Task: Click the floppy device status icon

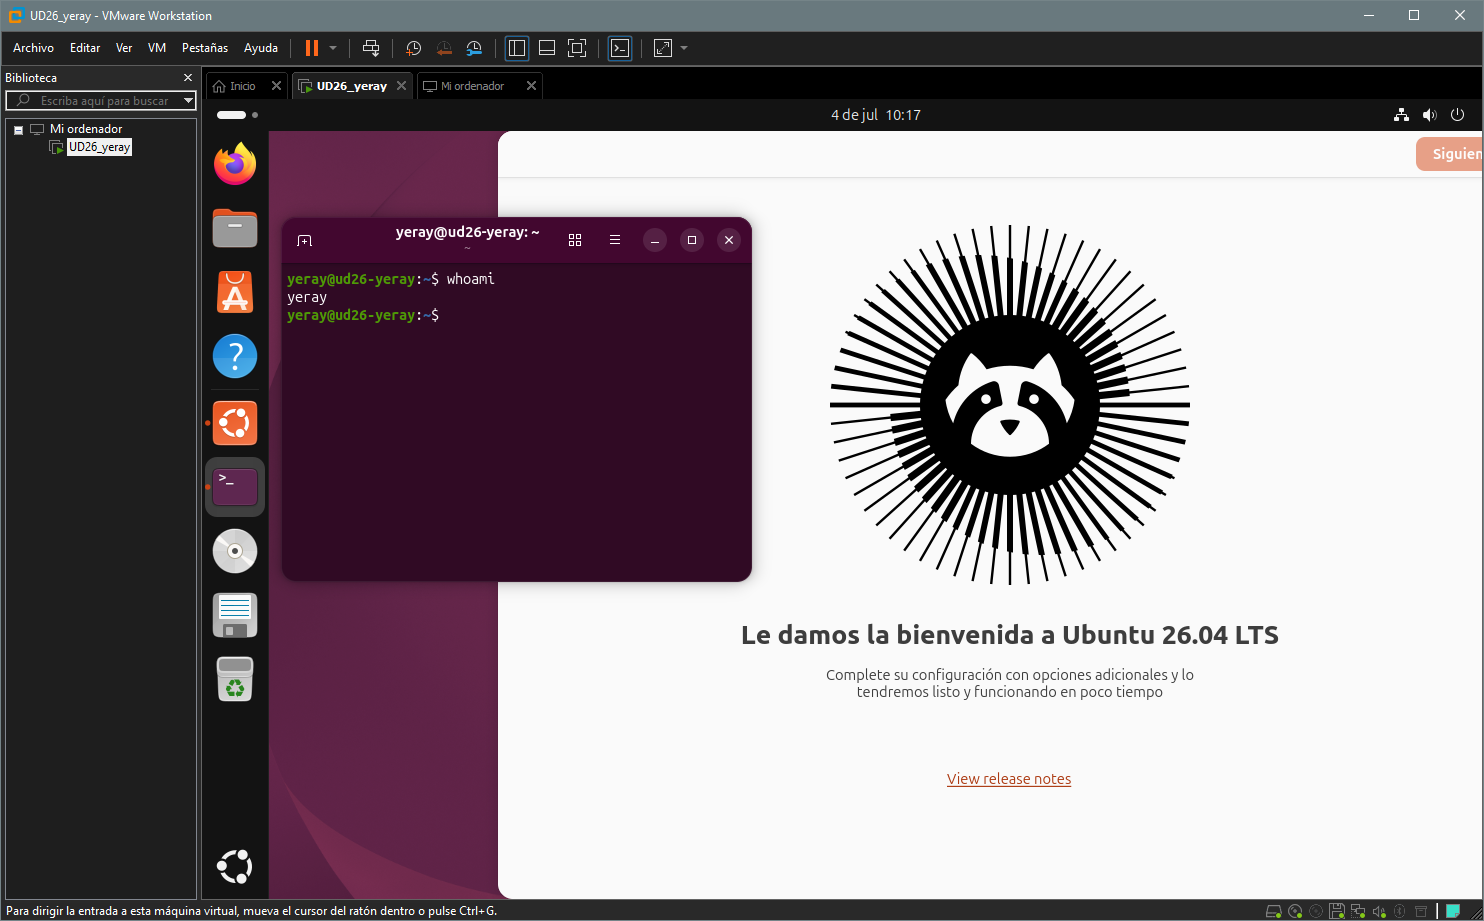Action: [1337, 911]
